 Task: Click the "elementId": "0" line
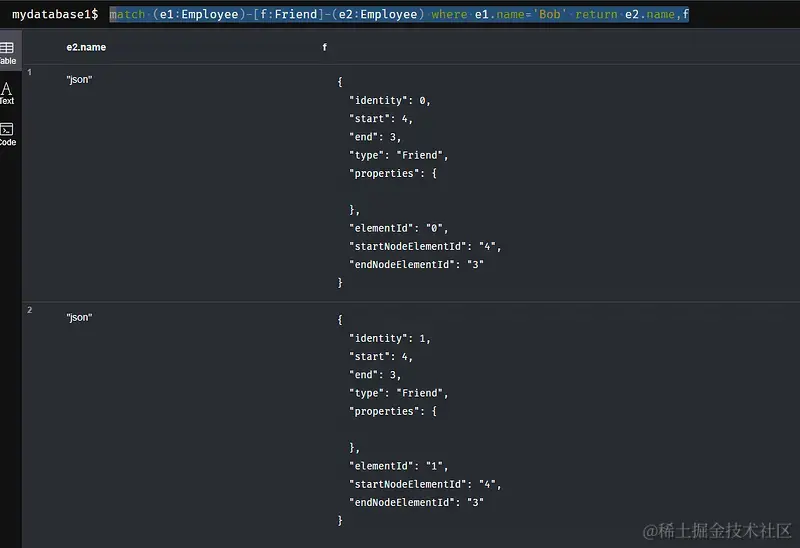(x=398, y=228)
